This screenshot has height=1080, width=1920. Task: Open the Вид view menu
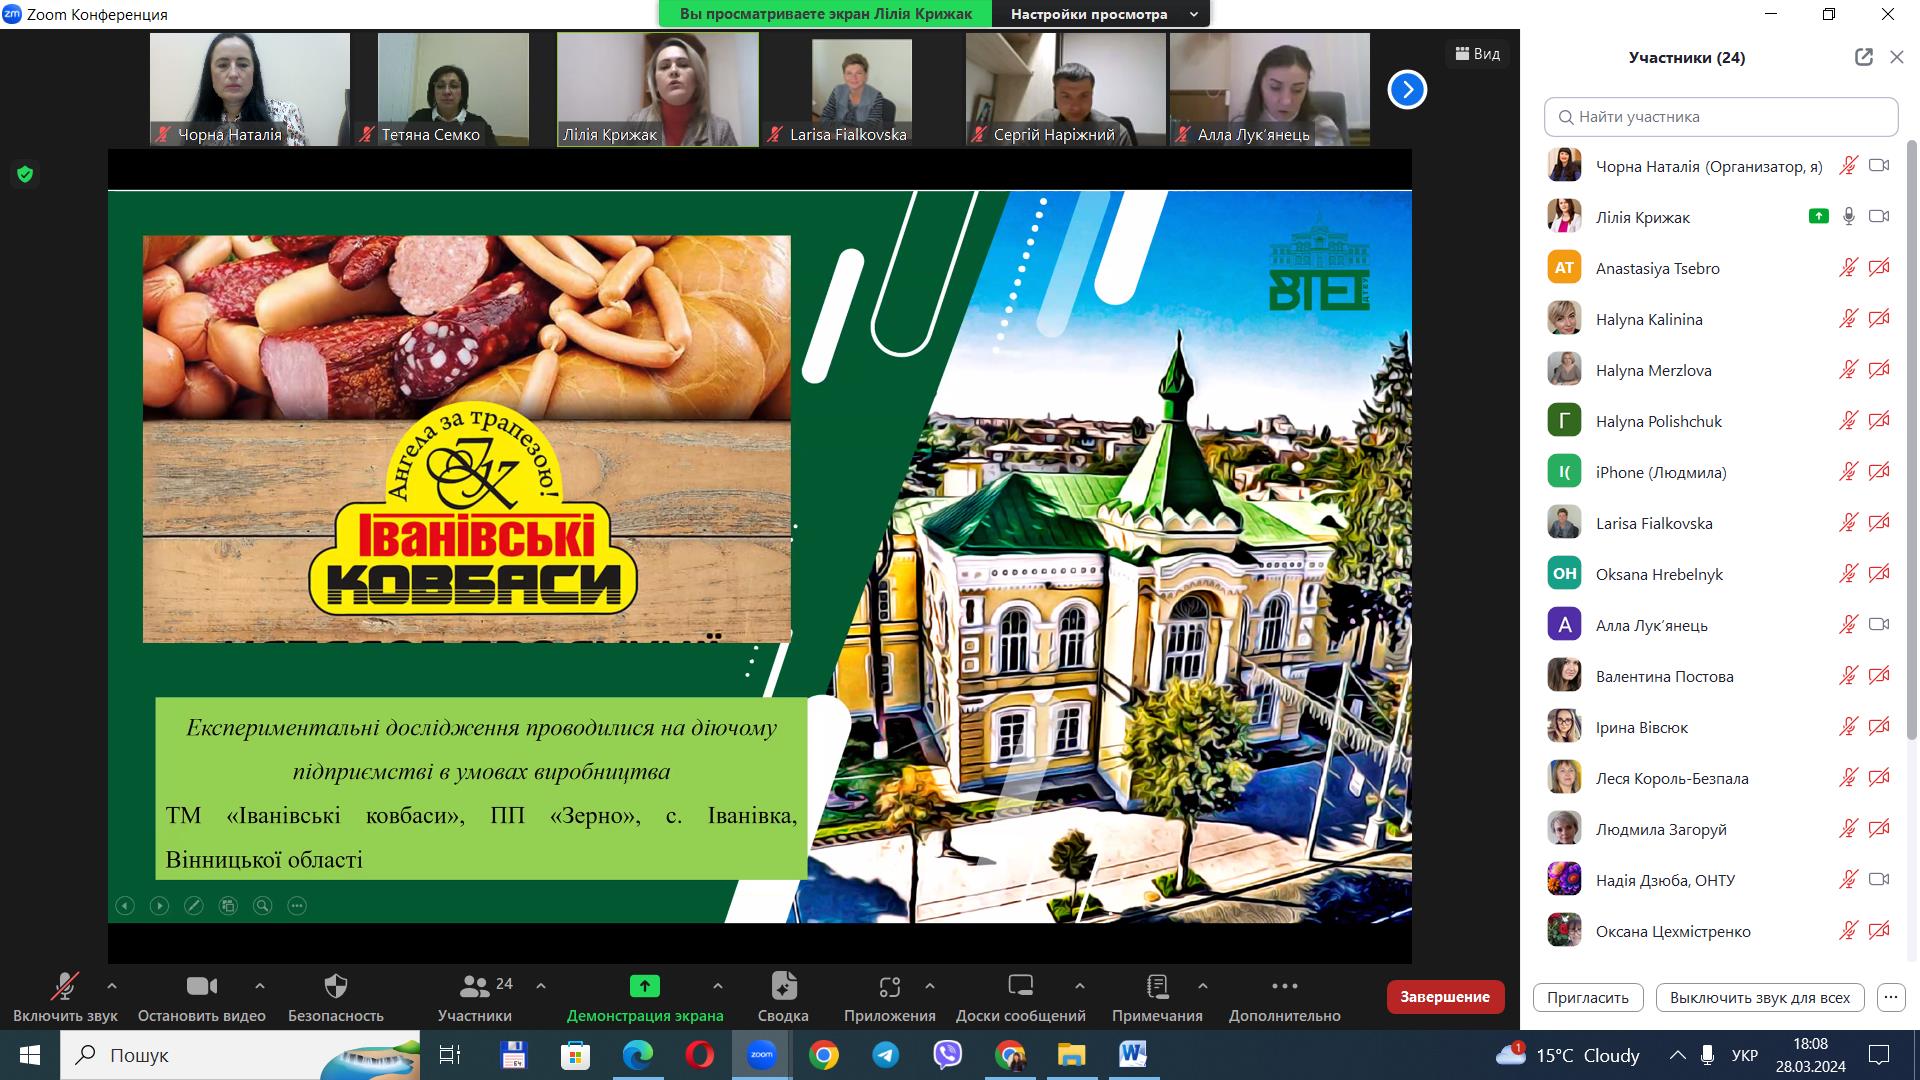pyautogui.click(x=1477, y=54)
